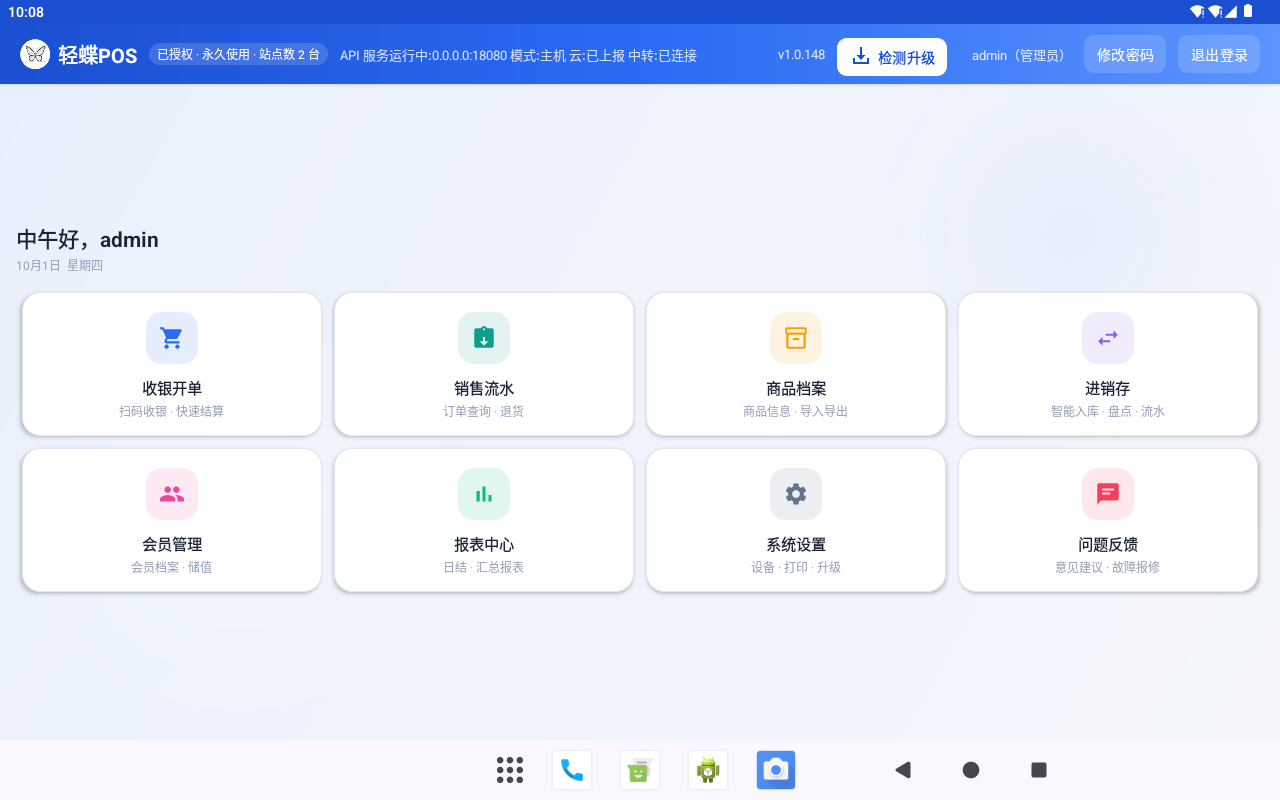
Task: Open the 问题反馈 message icon
Action: pos(1108,494)
